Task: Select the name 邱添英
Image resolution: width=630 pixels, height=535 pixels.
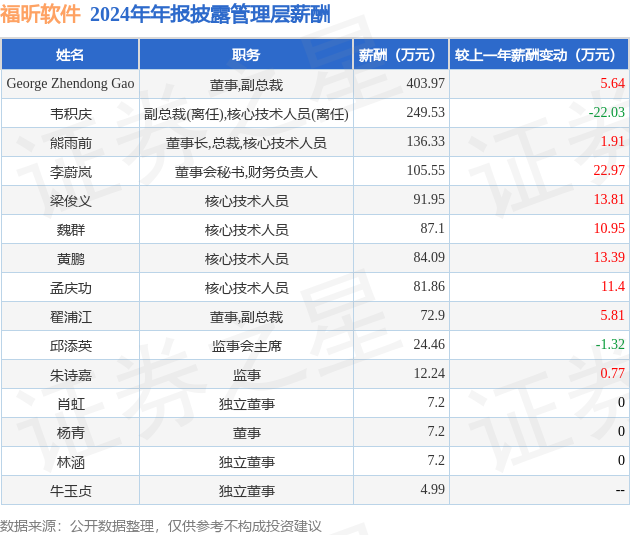Action: (71, 346)
